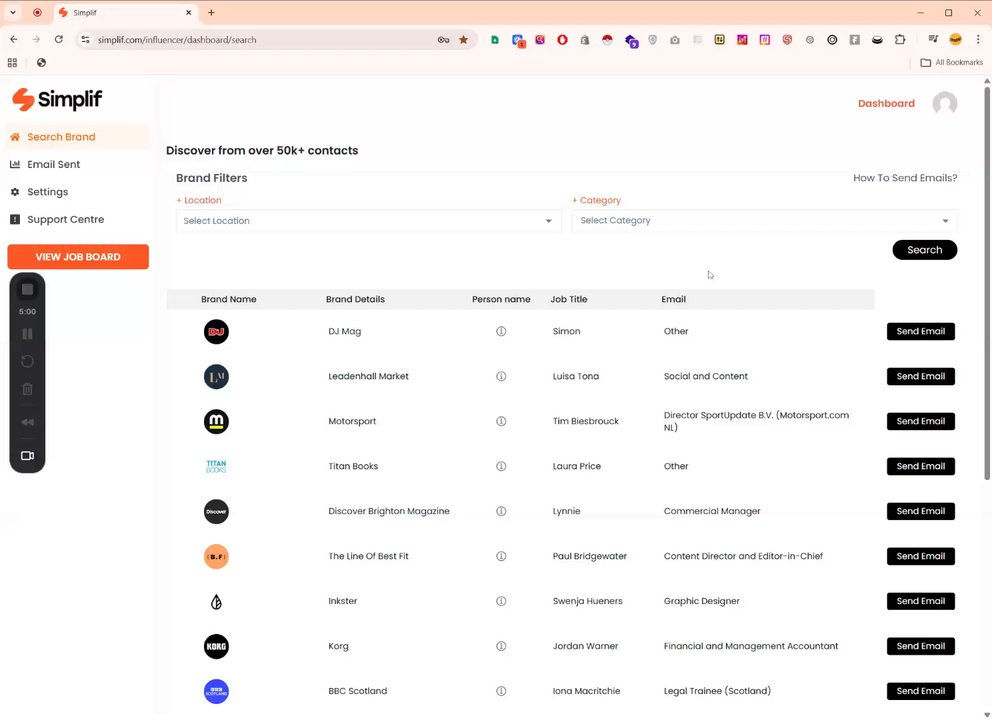Send email to DJ Mag
This screenshot has width=992, height=720.
921,332
